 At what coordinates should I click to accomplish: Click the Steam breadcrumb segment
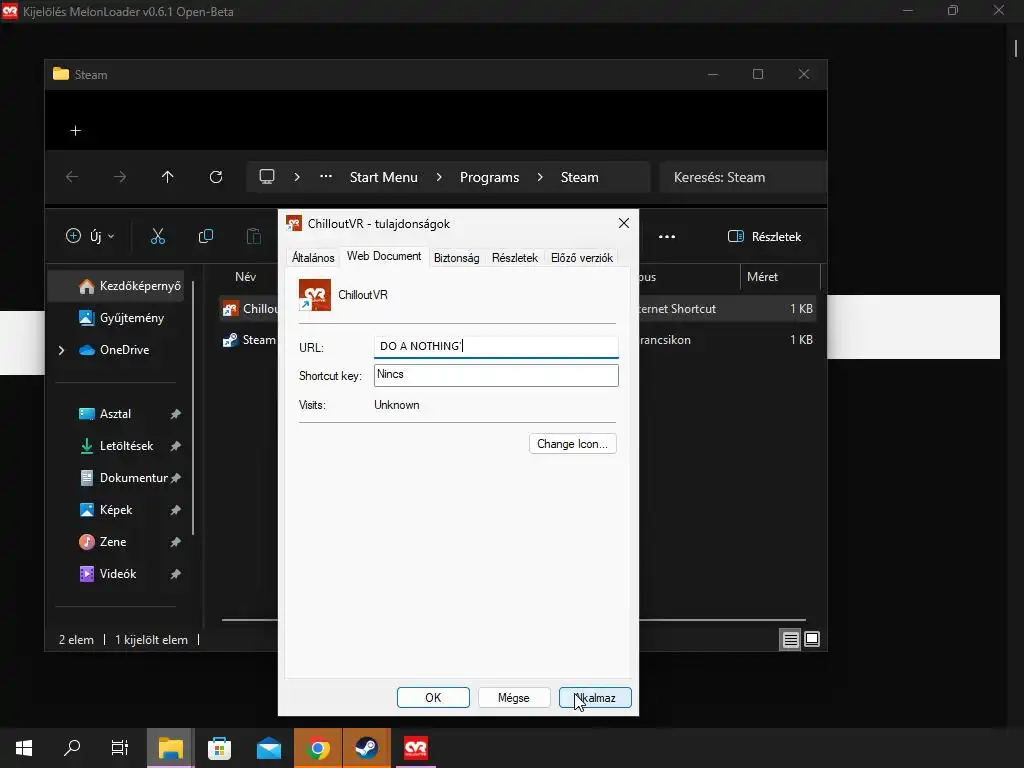coord(579,177)
